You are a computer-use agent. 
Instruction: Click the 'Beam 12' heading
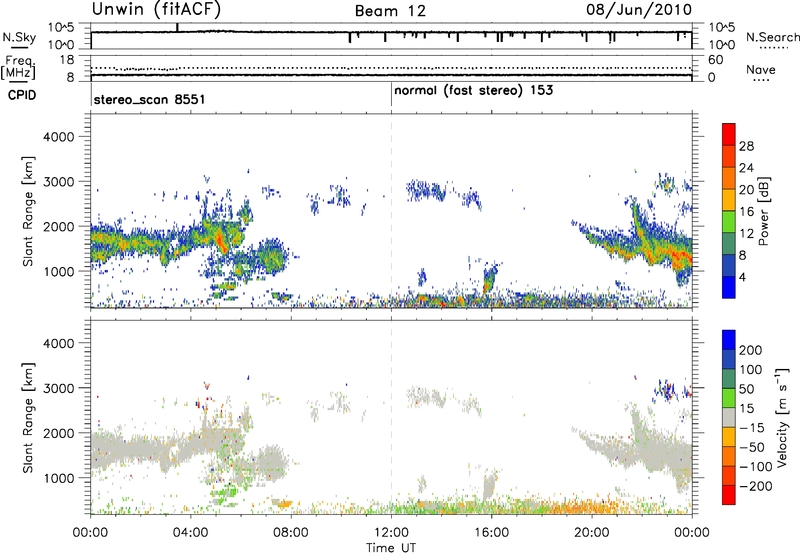point(390,11)
